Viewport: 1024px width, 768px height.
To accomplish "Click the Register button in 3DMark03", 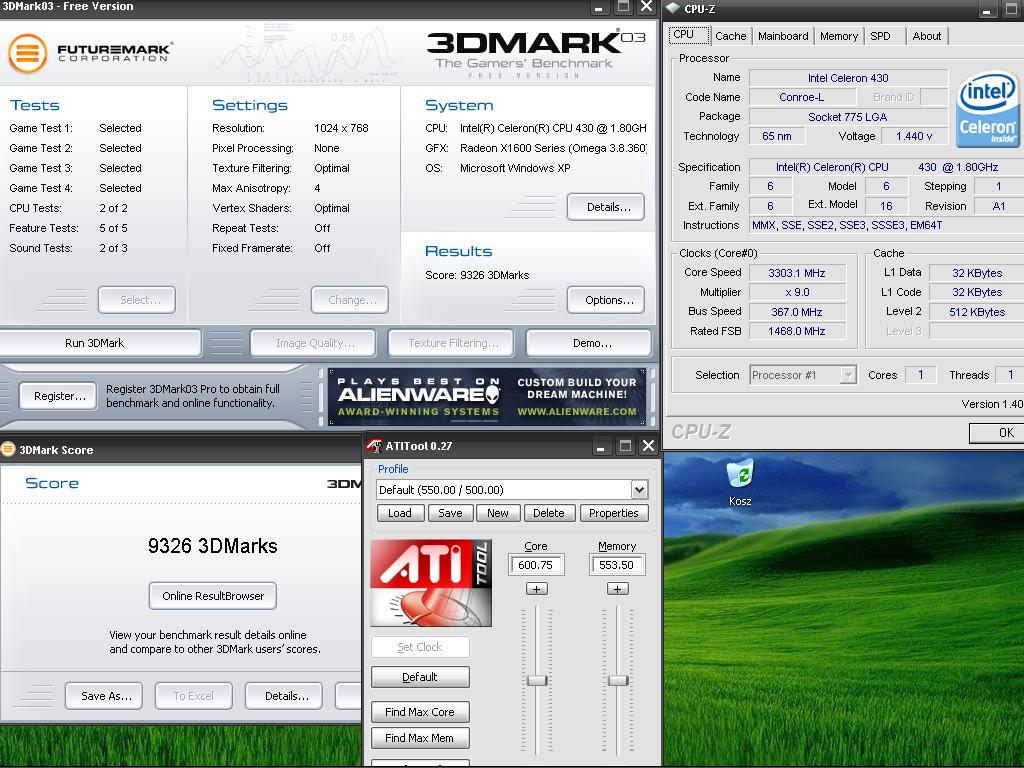I will point(59,396).
